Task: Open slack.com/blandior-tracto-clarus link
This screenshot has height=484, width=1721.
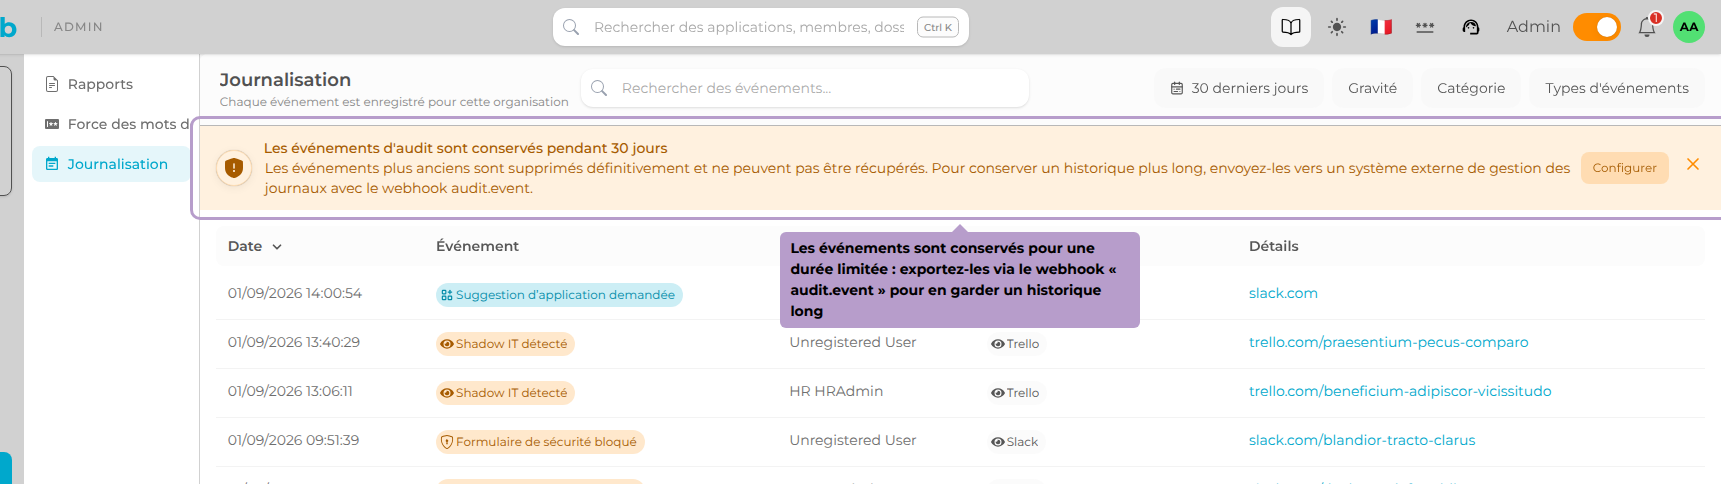Action: [1362, 440]
